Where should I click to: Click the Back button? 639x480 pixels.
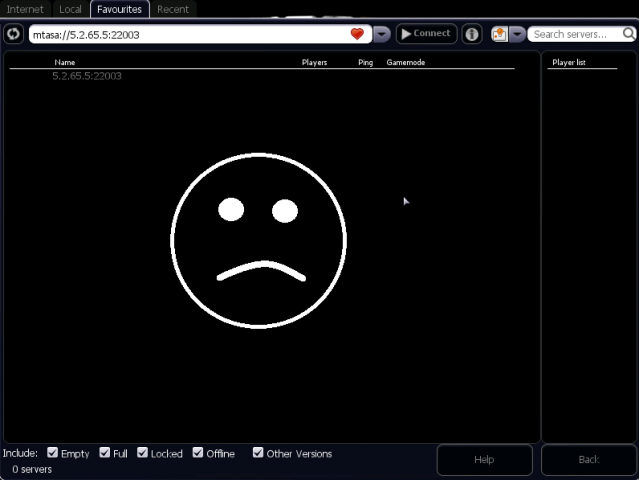[589, 460]
